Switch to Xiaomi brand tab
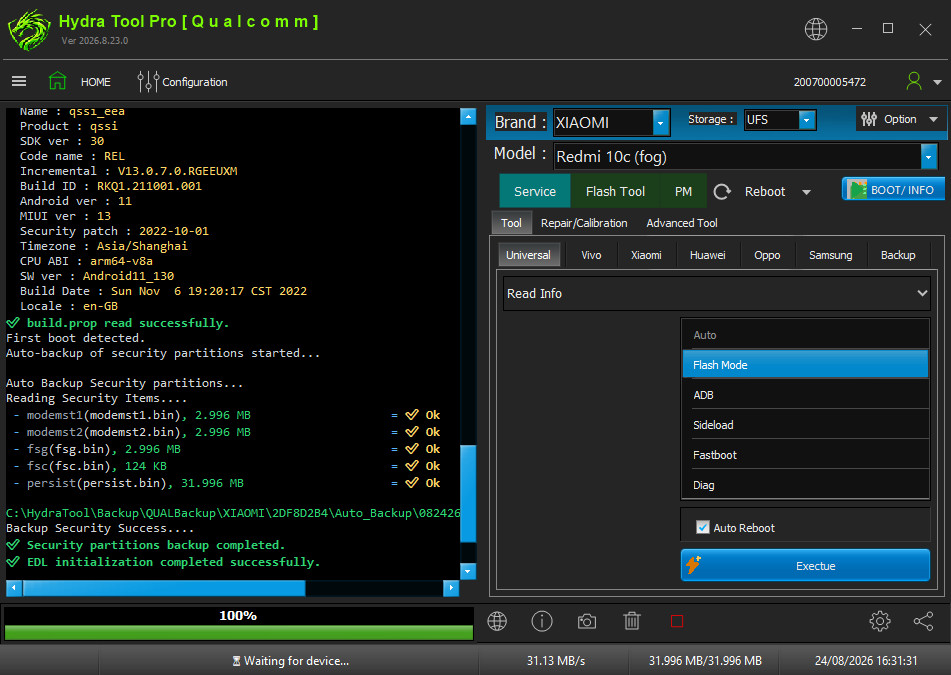The image size is (951, 675). point(646,255)
